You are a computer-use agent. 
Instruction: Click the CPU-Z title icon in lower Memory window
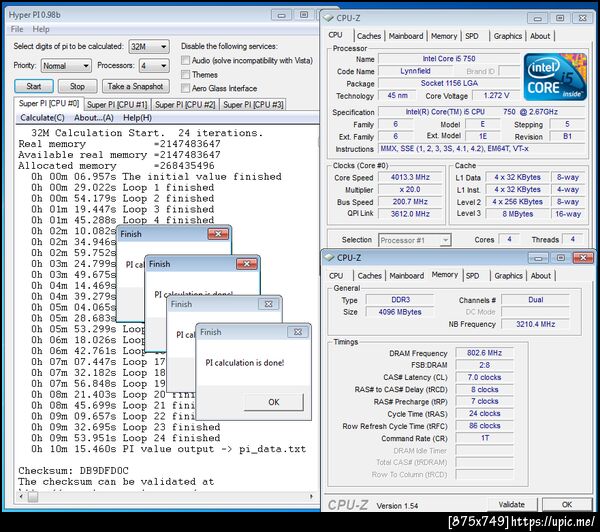pos(329,257)
